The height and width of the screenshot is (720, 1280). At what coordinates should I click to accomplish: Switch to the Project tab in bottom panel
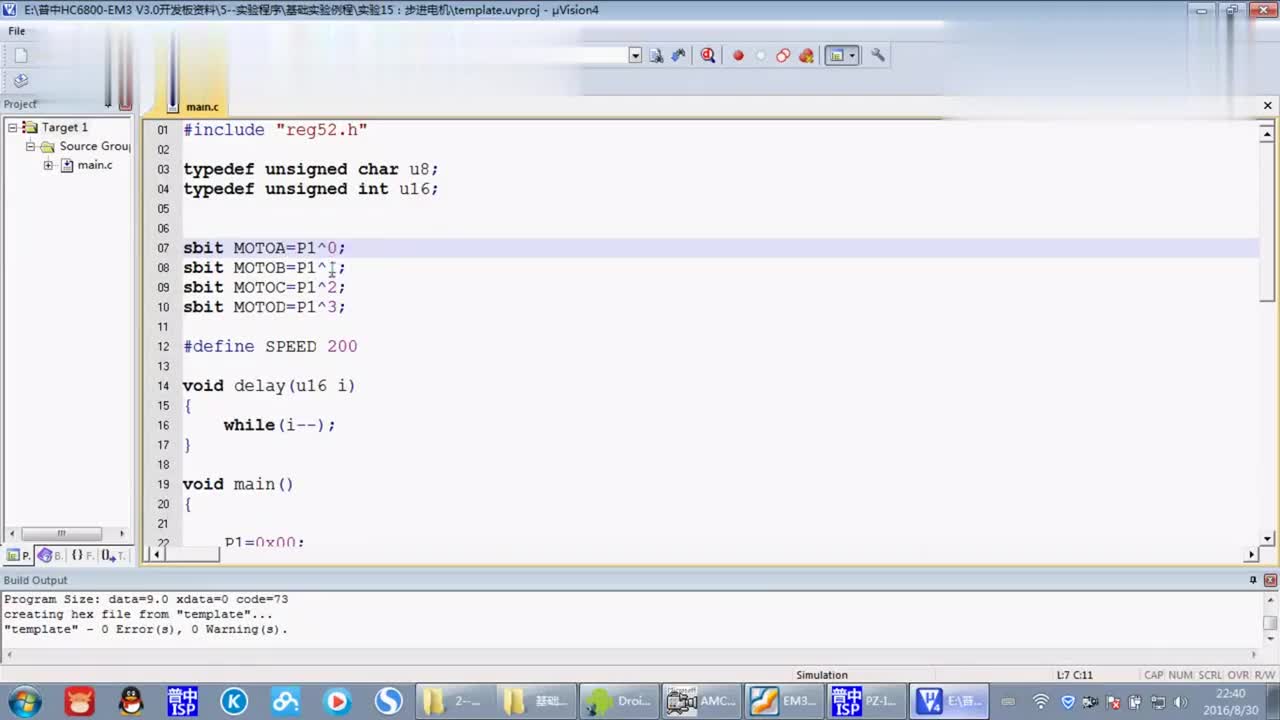tap(19, 555)
